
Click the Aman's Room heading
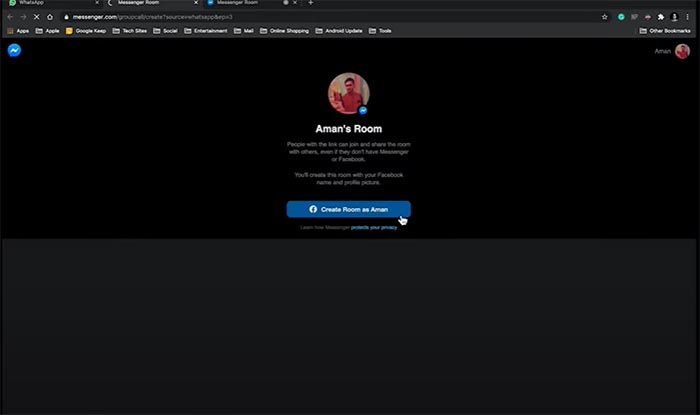coord(349,129)
